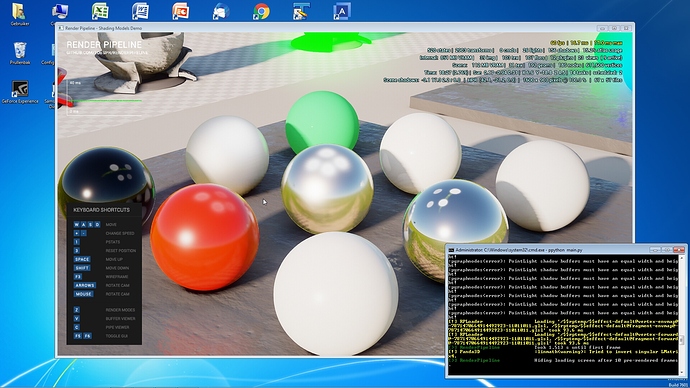The image size is (690, 388).
Task: Click the BUFFER VIEWER shortcut description
Action: point(120,318)
